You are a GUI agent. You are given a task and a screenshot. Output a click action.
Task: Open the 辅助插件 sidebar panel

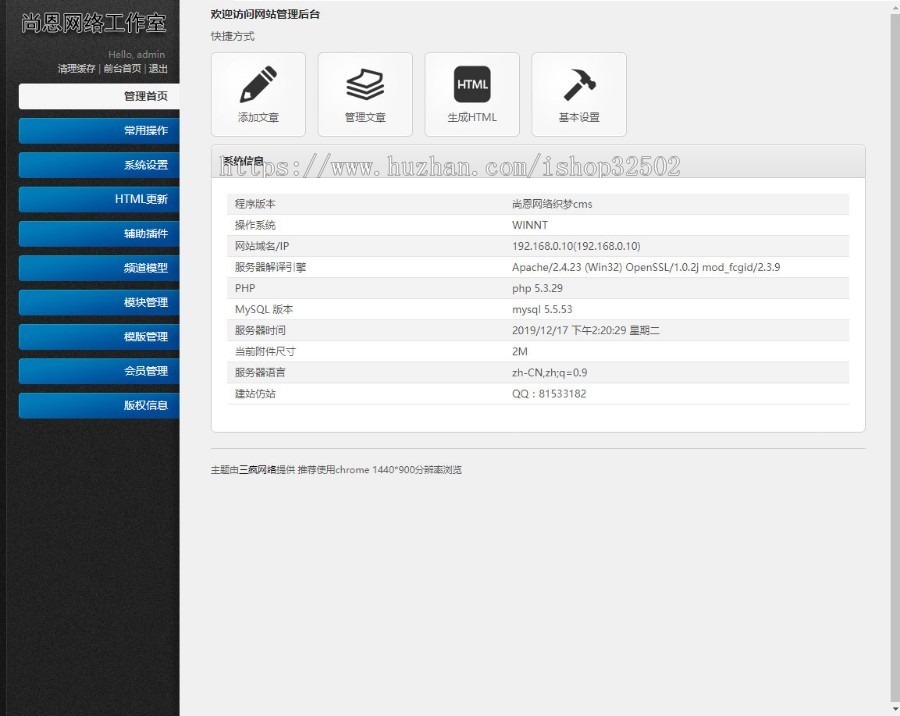(x=97, y=233)
